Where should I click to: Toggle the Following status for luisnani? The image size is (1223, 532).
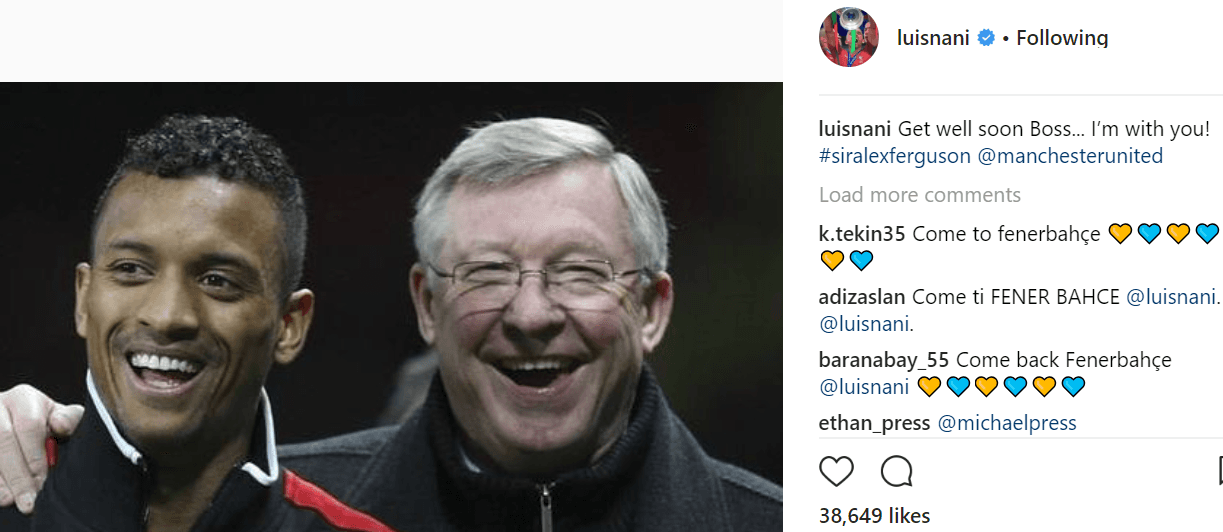[1062, 38]
